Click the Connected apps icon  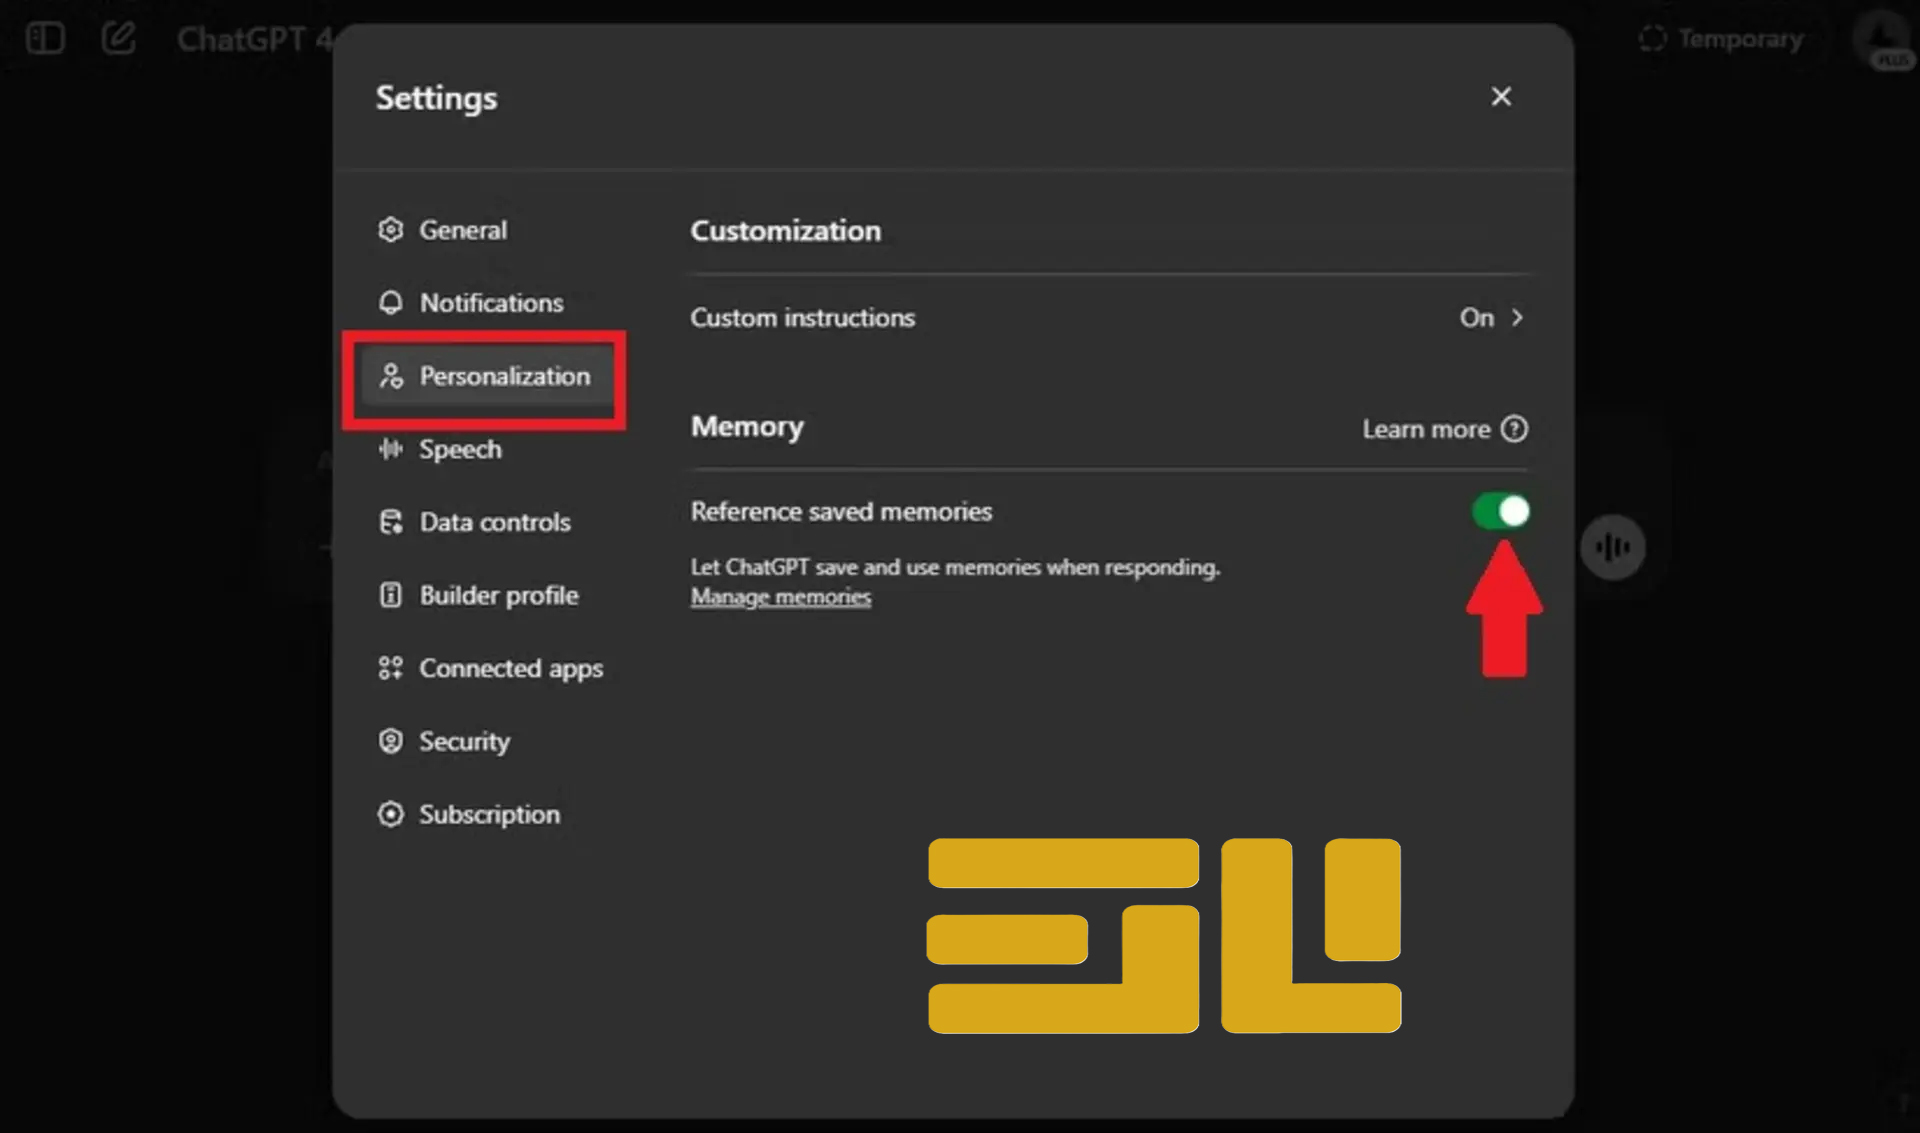click(x=390, y=668)
